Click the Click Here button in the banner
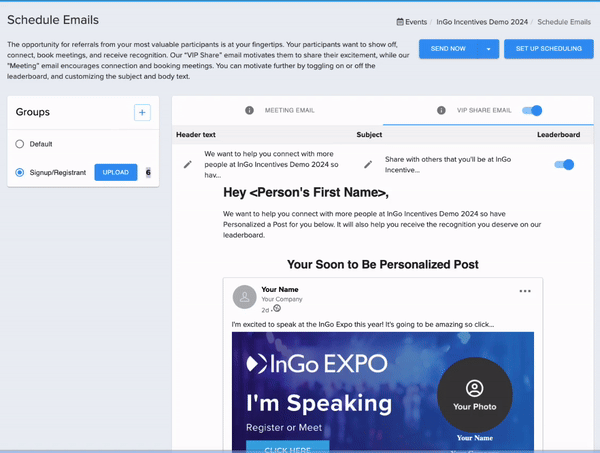The image size is (600, 453). 287,446
